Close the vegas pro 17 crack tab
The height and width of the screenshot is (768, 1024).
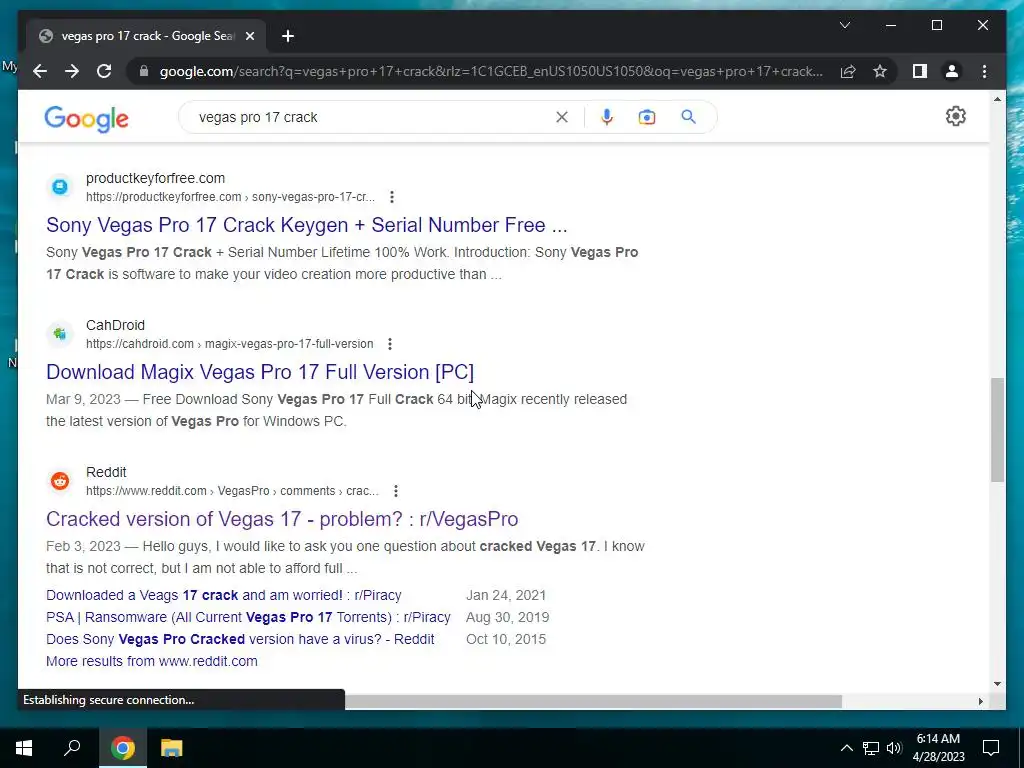(x=249, y=36)
